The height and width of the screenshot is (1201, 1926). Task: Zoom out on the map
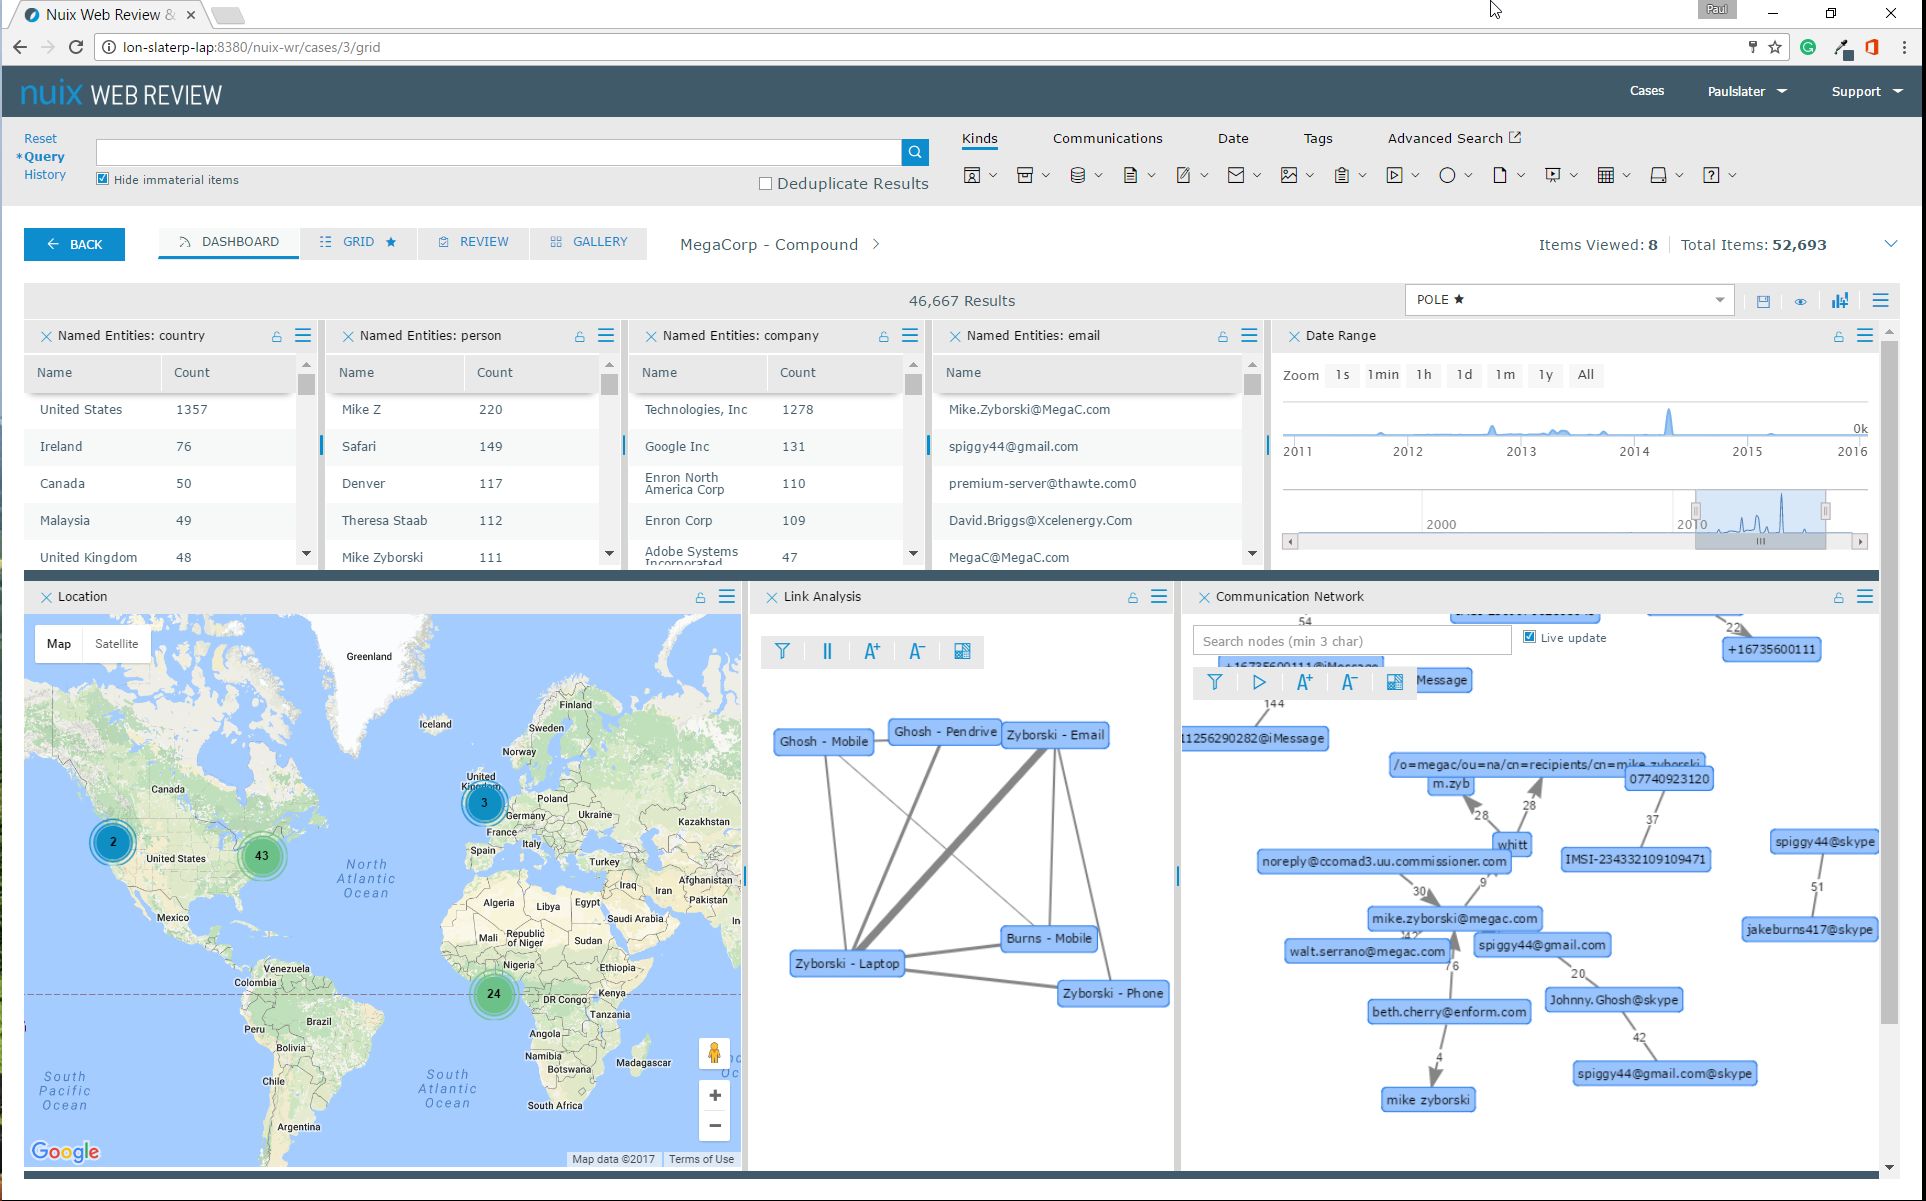coord(715,1126)
